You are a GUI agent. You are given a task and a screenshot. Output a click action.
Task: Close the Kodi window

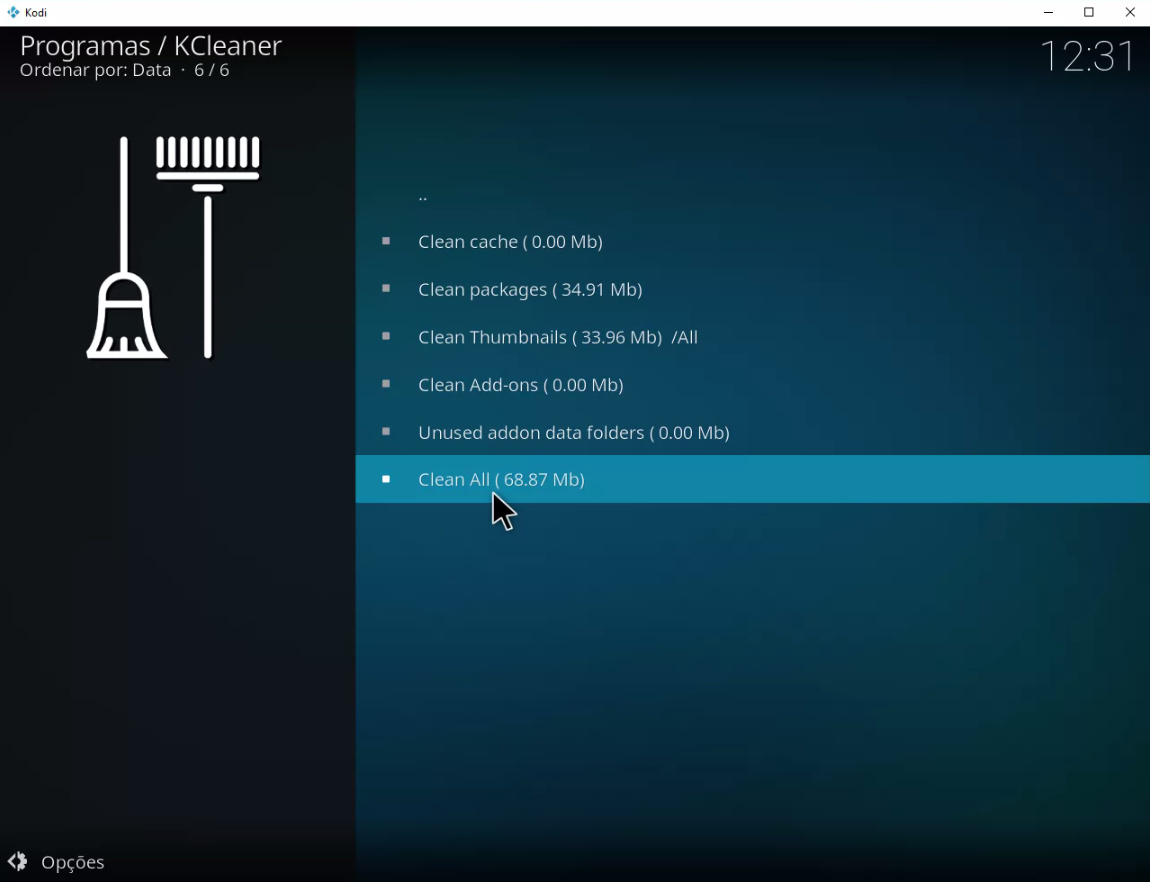[x=1129, y=12]
